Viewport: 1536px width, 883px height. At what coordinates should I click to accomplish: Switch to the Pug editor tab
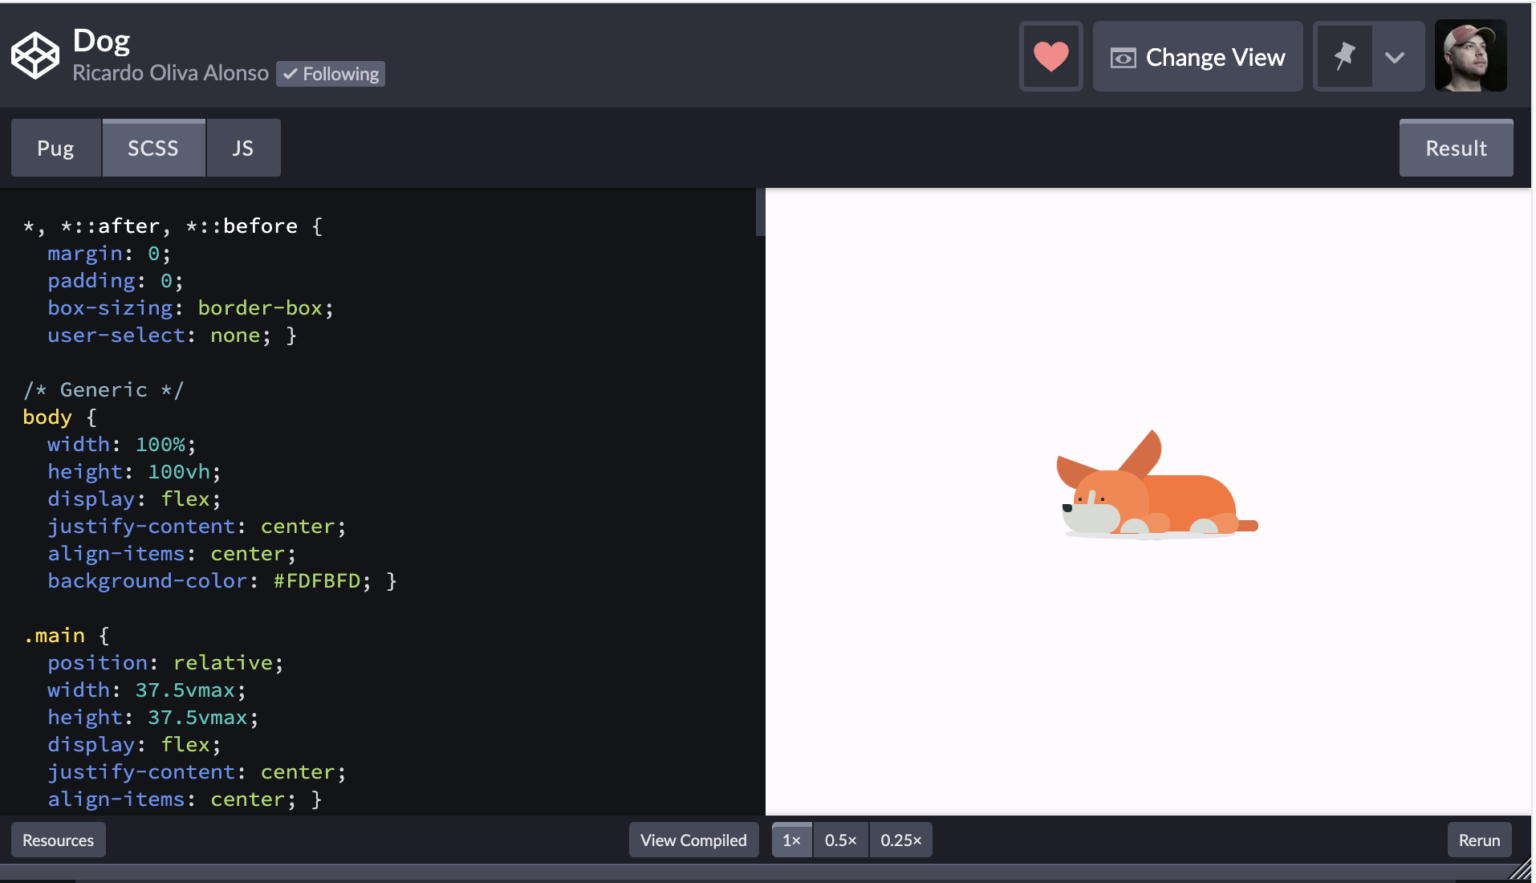(x=56, y=147)
